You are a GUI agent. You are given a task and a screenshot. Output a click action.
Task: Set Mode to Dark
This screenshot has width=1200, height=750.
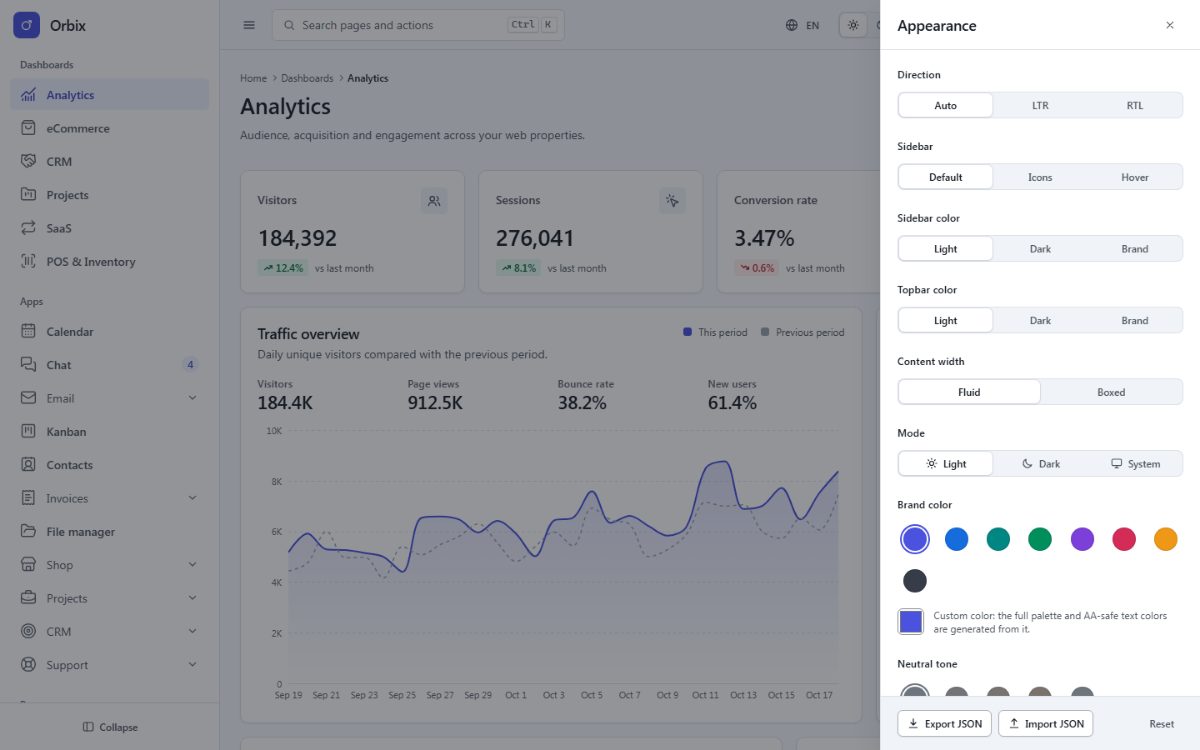(1041, 463)
